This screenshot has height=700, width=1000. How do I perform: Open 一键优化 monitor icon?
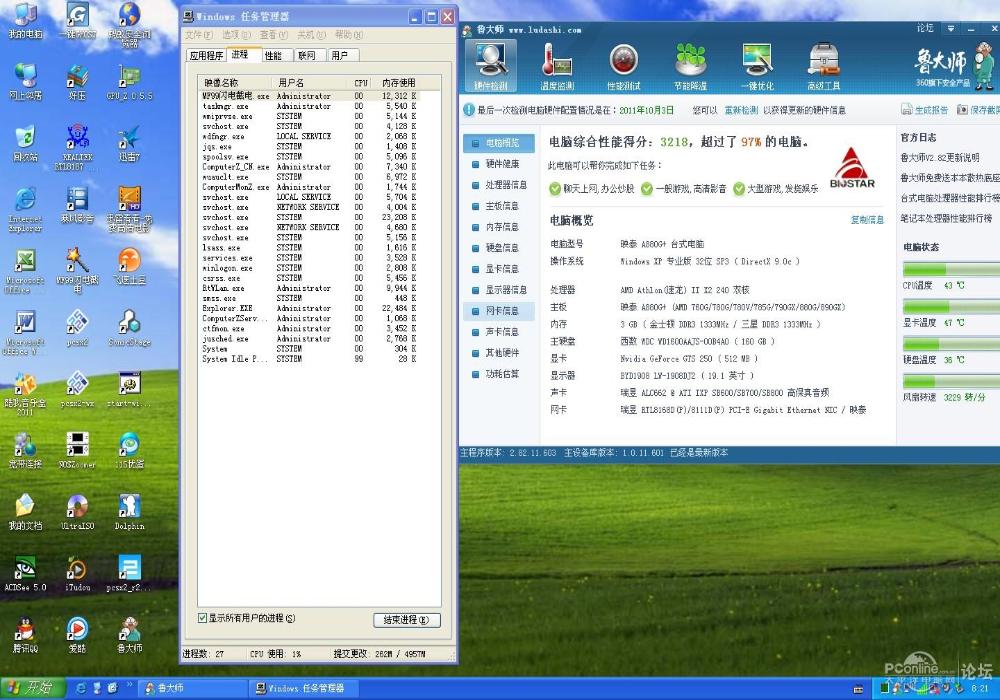(x=757, y=66)
